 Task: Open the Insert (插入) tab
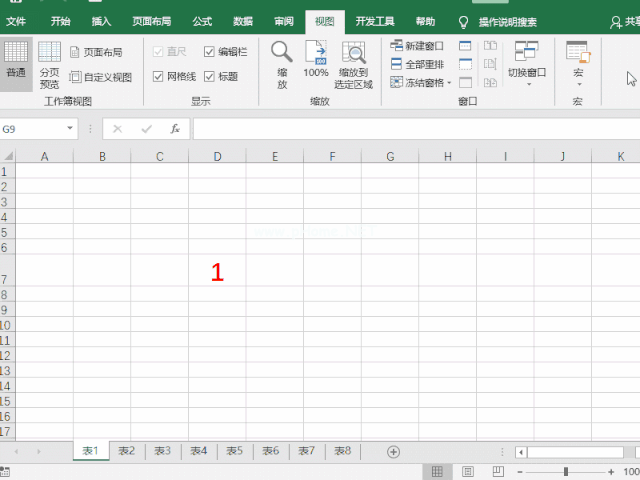[x=101, y=22]
